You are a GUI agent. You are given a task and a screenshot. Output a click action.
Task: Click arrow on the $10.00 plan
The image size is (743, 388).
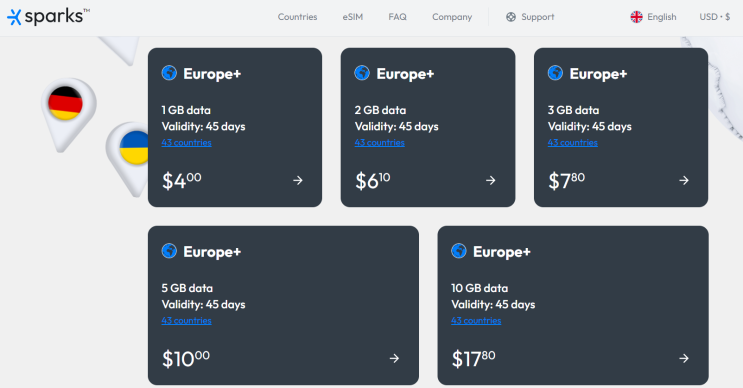click(394, 359)
